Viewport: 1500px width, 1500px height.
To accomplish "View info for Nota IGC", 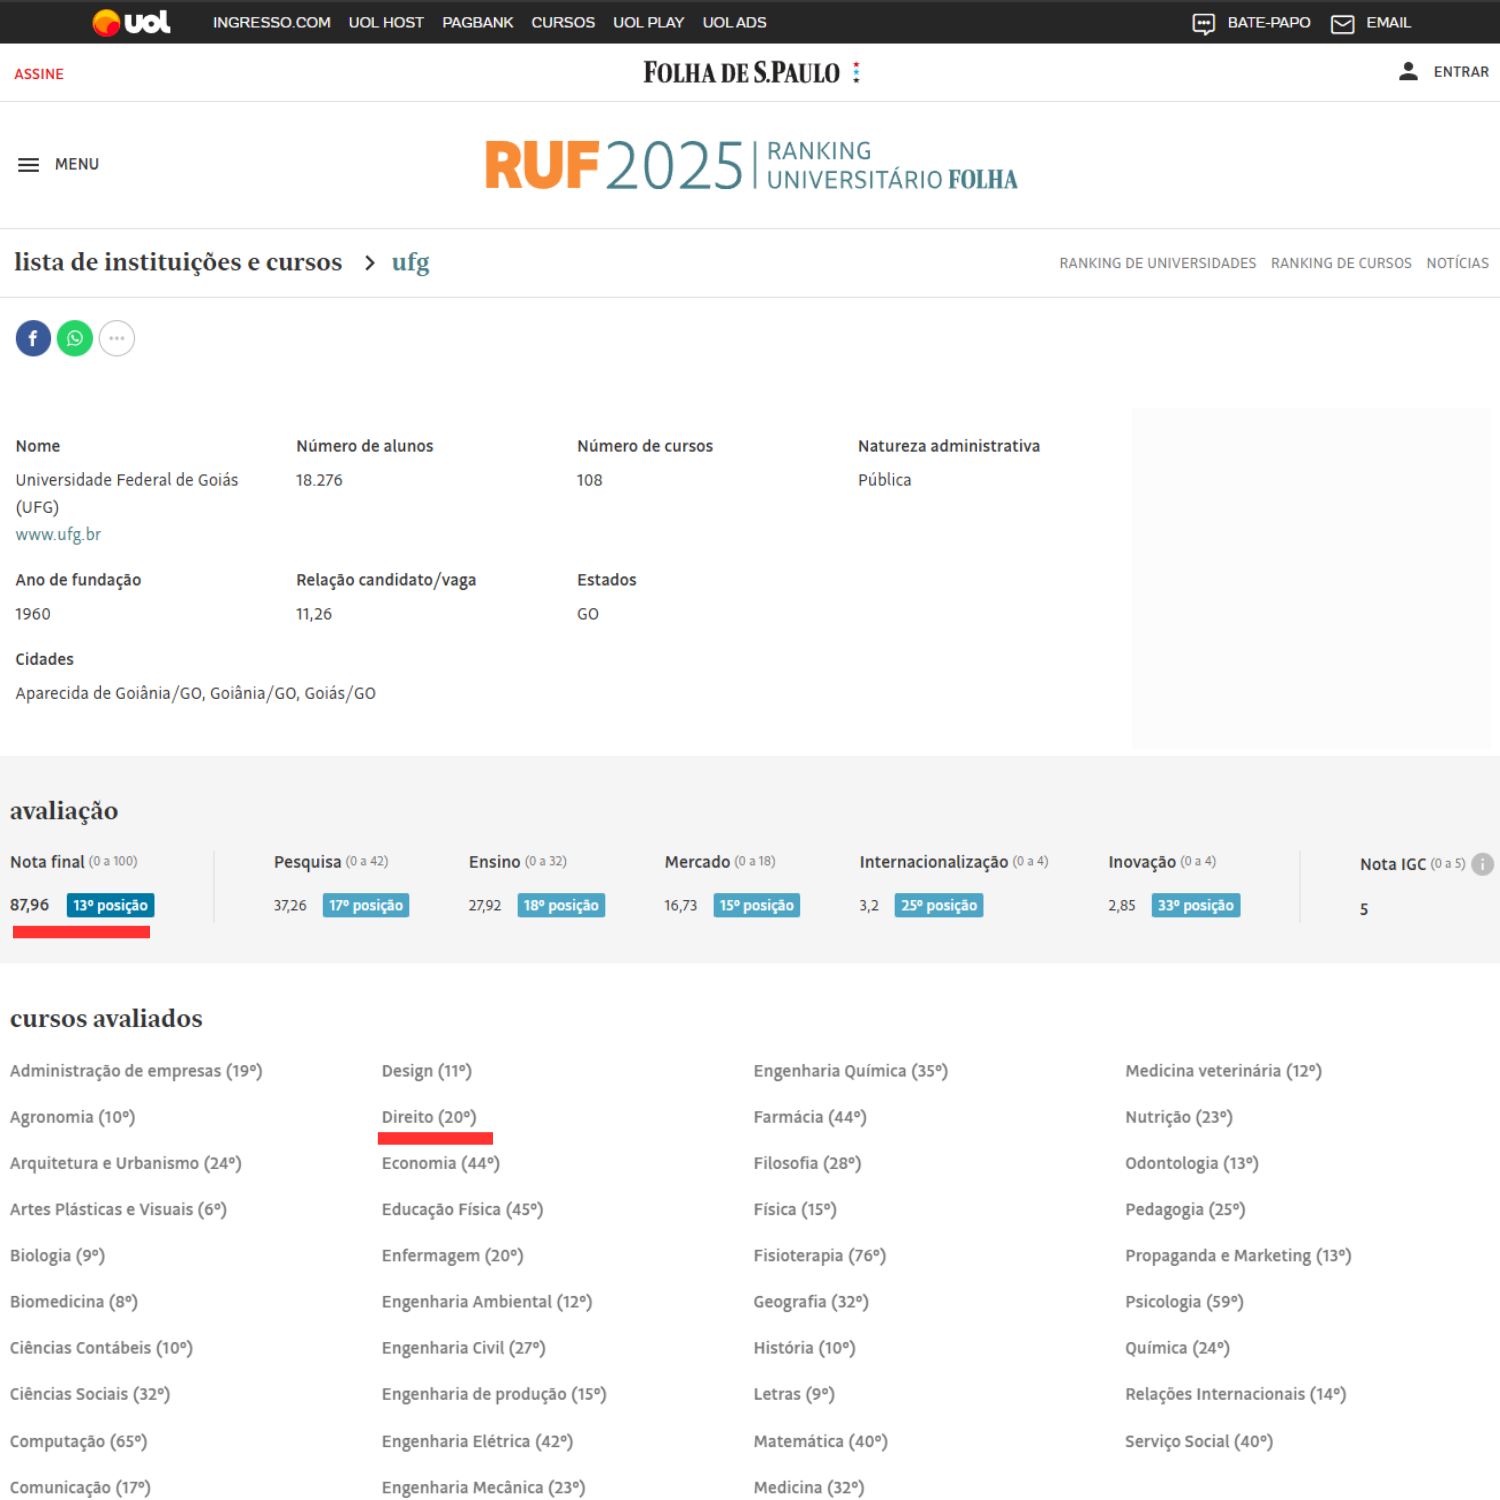I will click(x=1482, y=863).
